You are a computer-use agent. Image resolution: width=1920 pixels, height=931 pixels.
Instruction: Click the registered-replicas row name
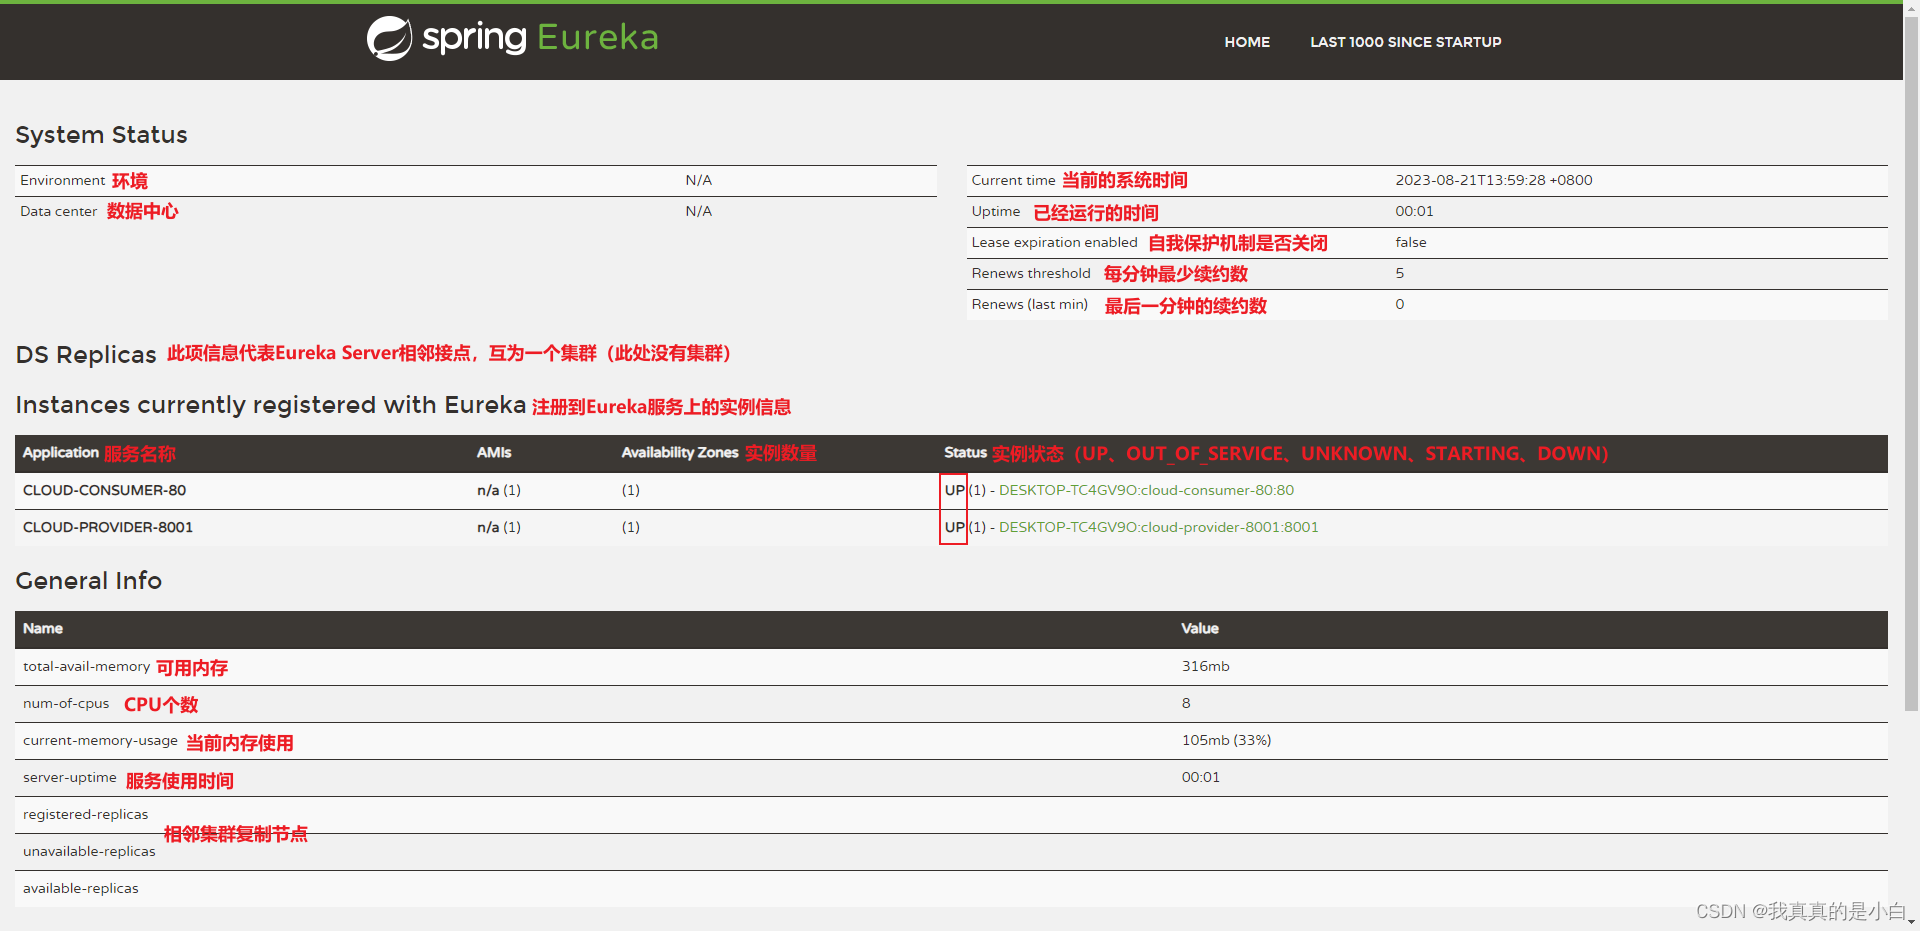point(85,814)
